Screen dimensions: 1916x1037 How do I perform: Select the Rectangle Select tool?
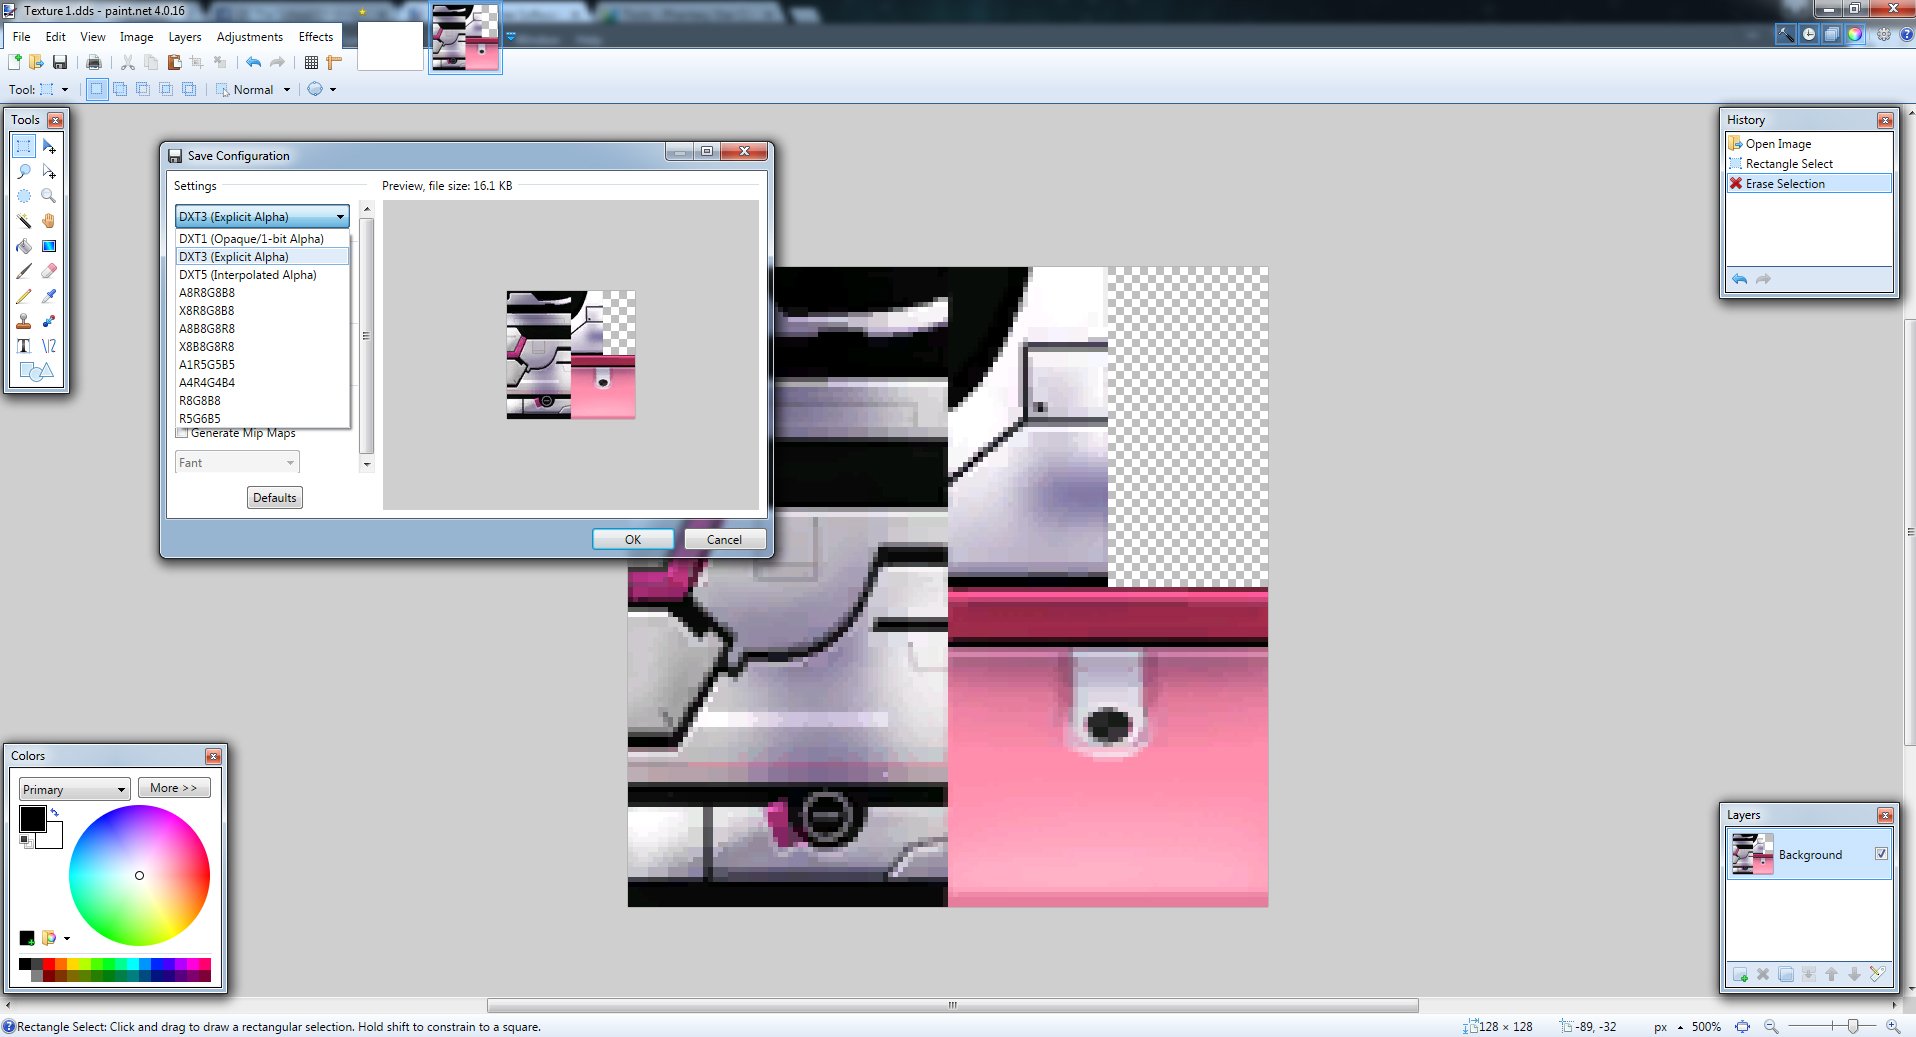(24, 146)
